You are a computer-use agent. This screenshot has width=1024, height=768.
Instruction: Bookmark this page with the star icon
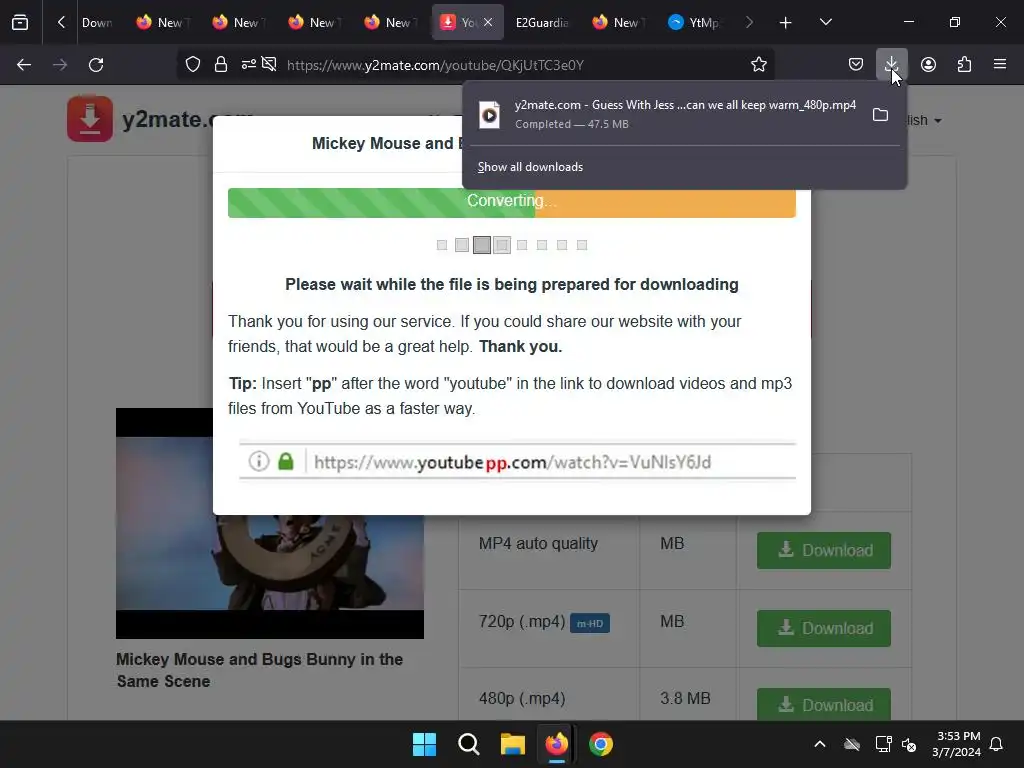758,64
